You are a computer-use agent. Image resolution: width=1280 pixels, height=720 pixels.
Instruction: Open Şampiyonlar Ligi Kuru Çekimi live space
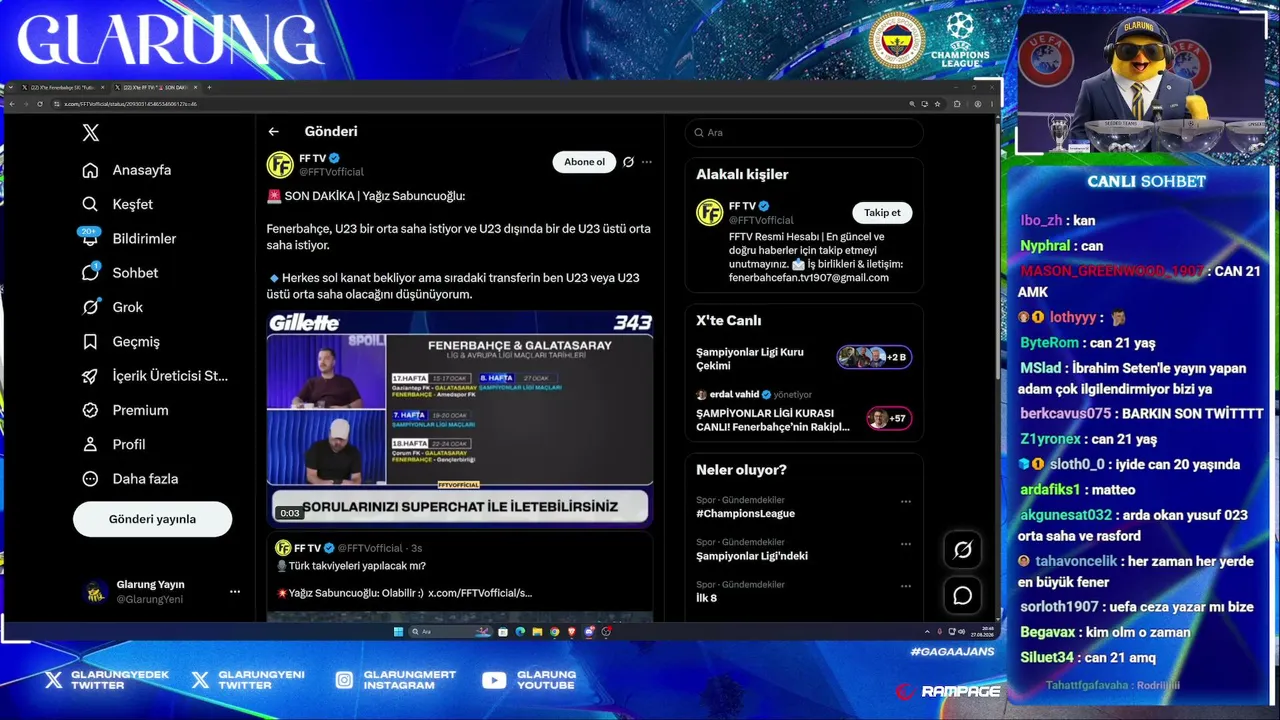(x=804, y=358)
